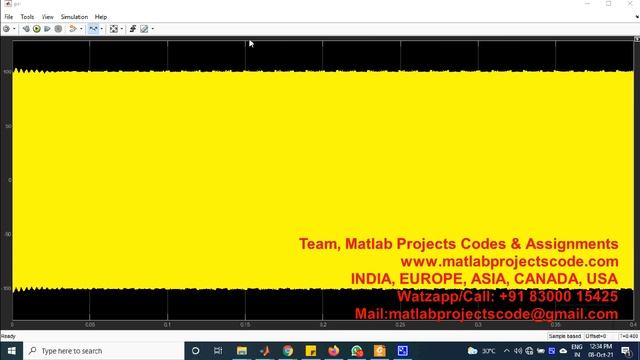Click the Sample based status entry
Viewport: 640px width, 360px height.
click(x=565, y=336)
